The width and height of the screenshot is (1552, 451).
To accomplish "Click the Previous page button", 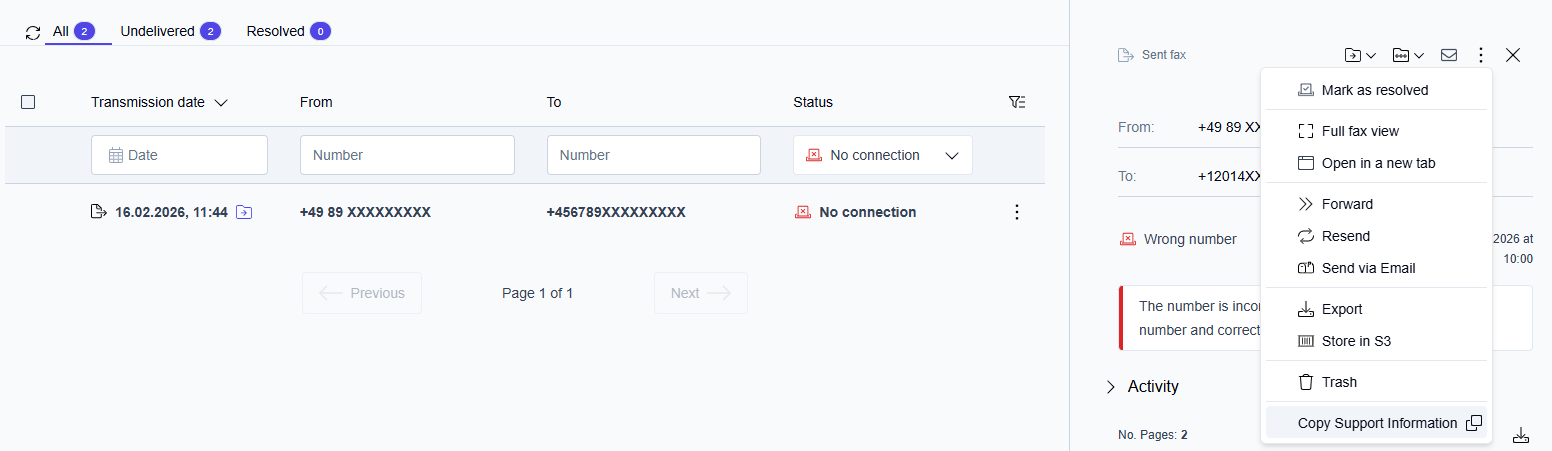I will point(362,293).
